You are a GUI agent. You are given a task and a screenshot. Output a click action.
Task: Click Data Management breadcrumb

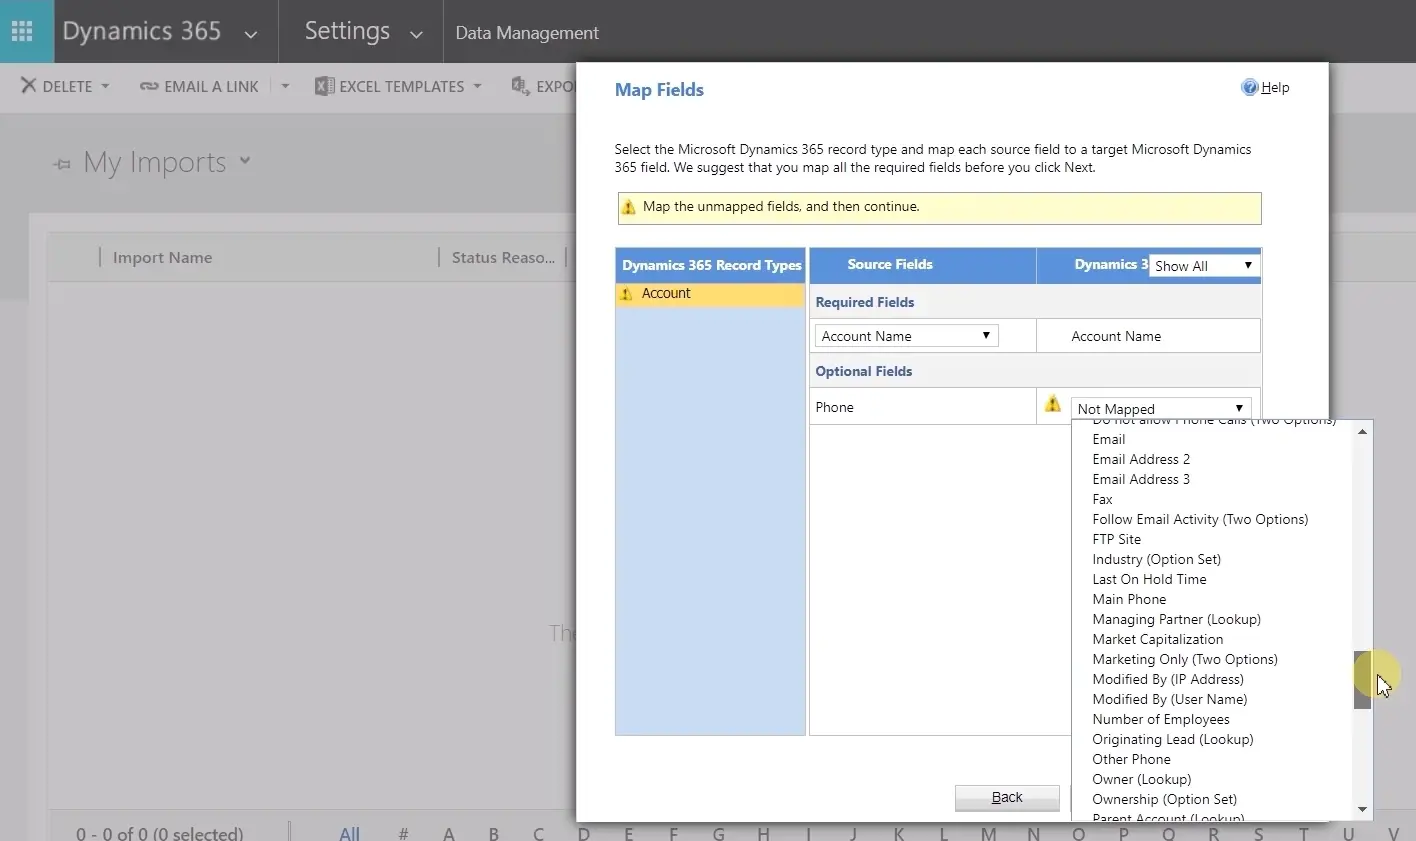[x=527, y=33]
